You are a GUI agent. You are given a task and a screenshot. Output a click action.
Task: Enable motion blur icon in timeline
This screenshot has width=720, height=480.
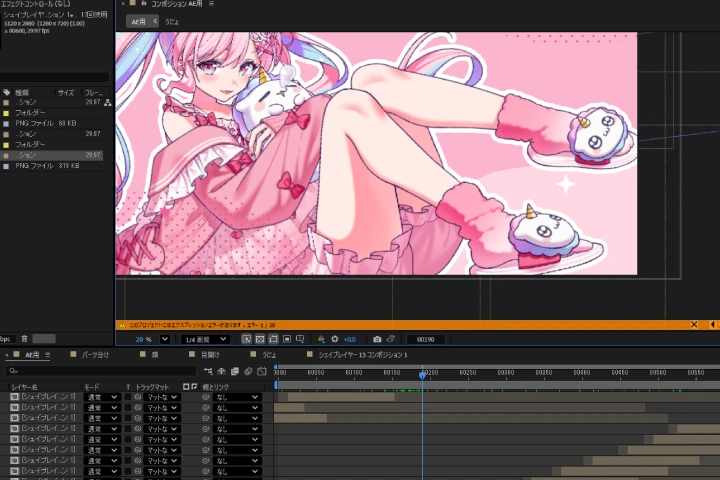click(x=248, y=371)
